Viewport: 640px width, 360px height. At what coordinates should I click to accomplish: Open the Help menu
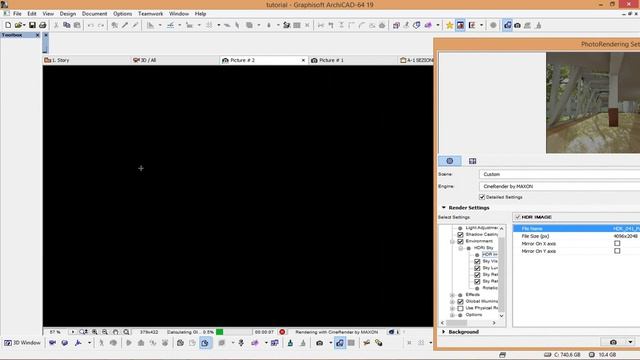(x=200, y=13)
